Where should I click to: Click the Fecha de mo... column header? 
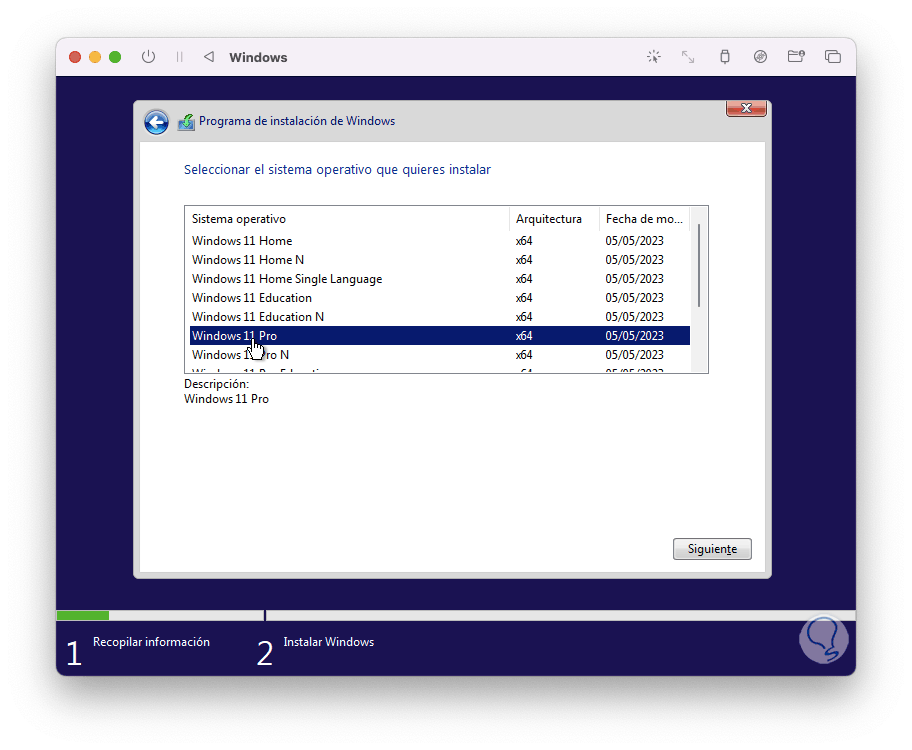point(644,219)
